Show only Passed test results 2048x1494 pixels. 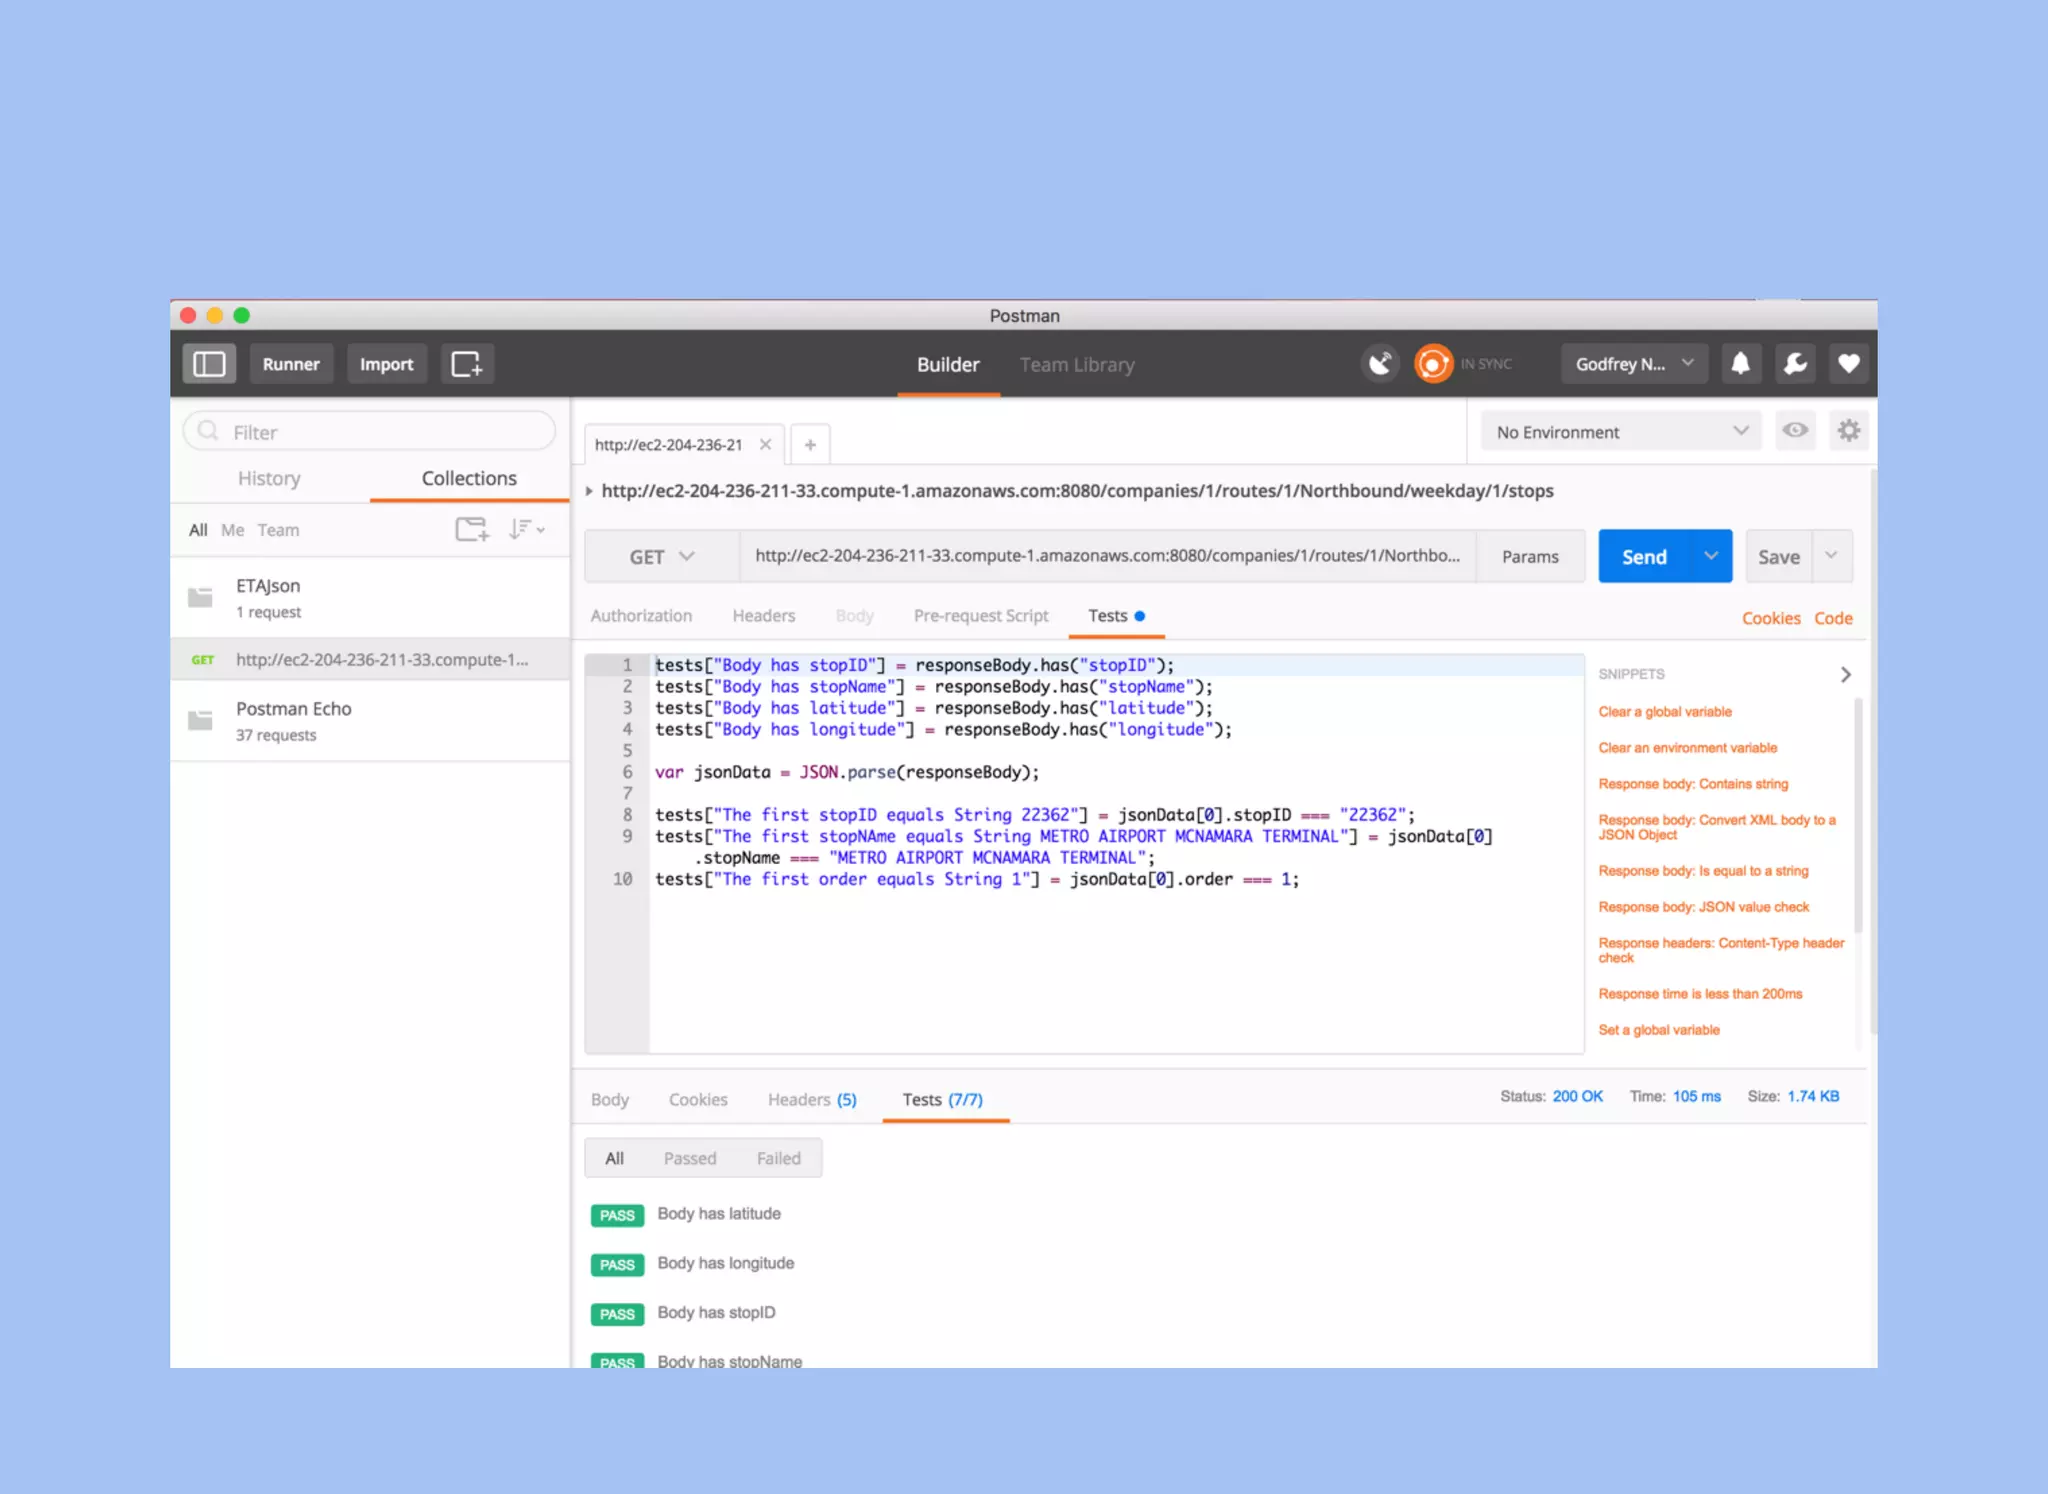point(689,1158)
